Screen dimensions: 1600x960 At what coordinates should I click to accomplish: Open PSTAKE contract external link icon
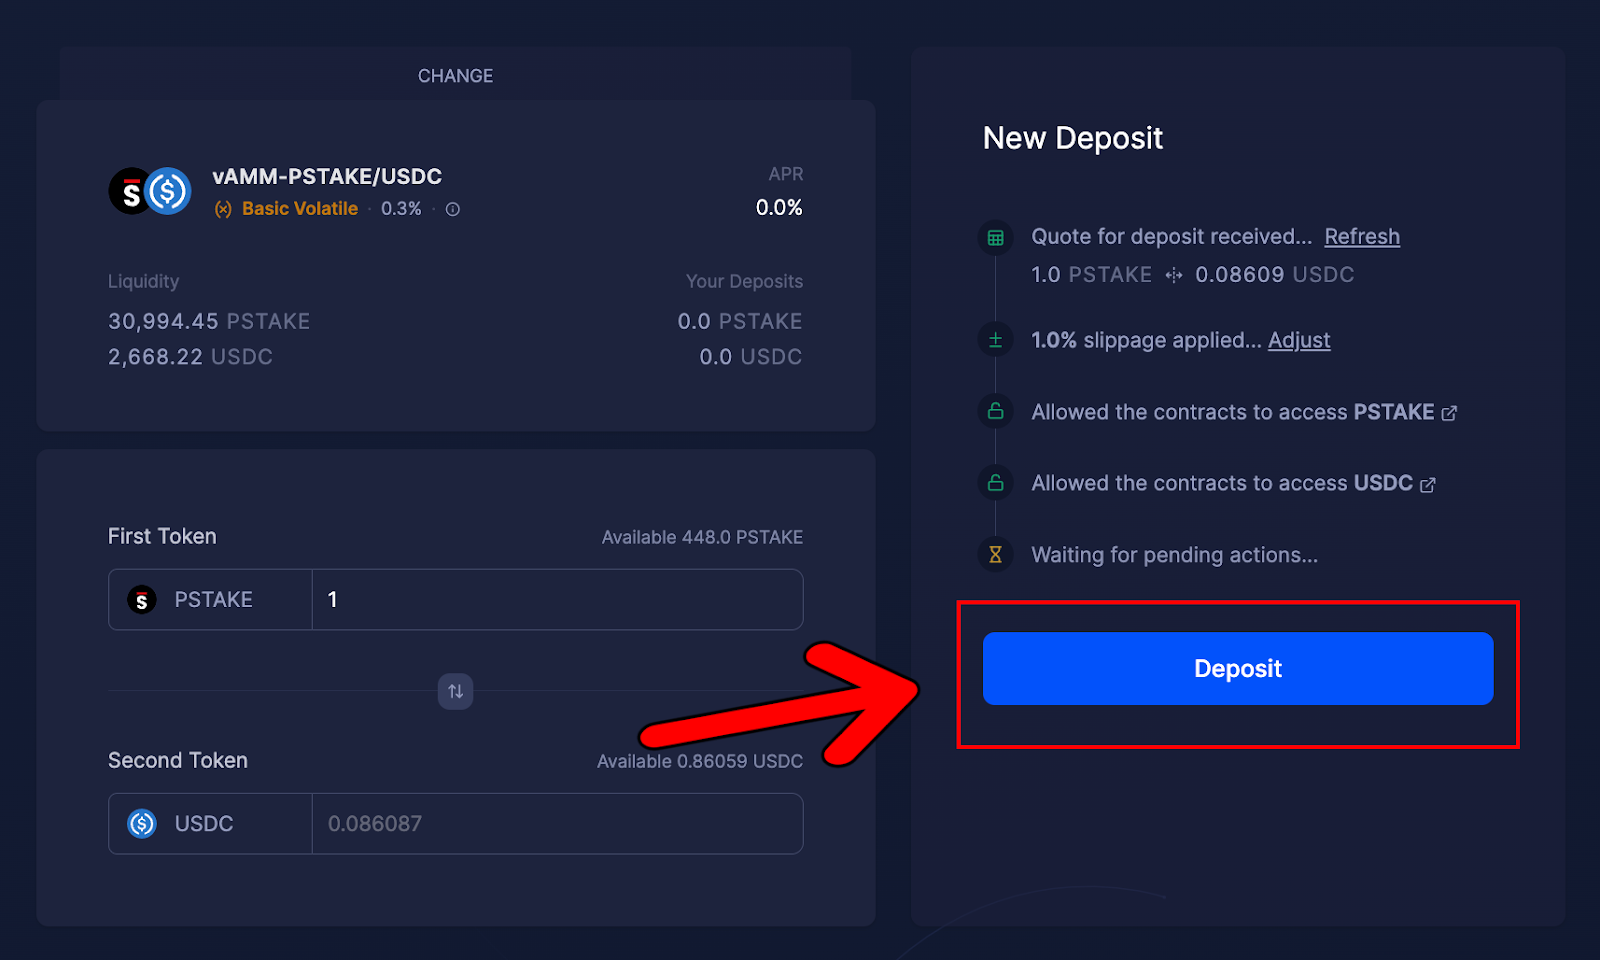click(1449, 413)
